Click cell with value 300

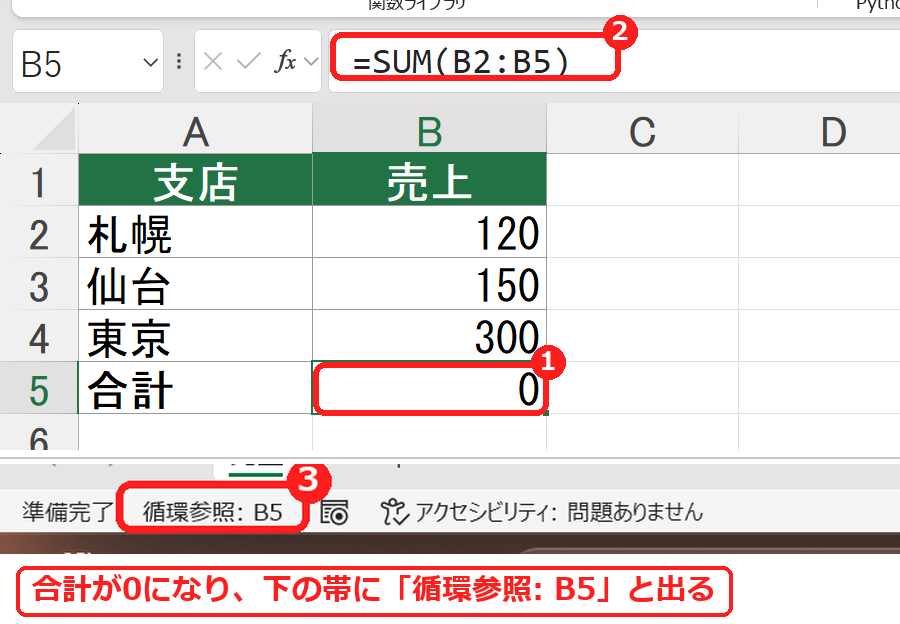tap(429, 336)
